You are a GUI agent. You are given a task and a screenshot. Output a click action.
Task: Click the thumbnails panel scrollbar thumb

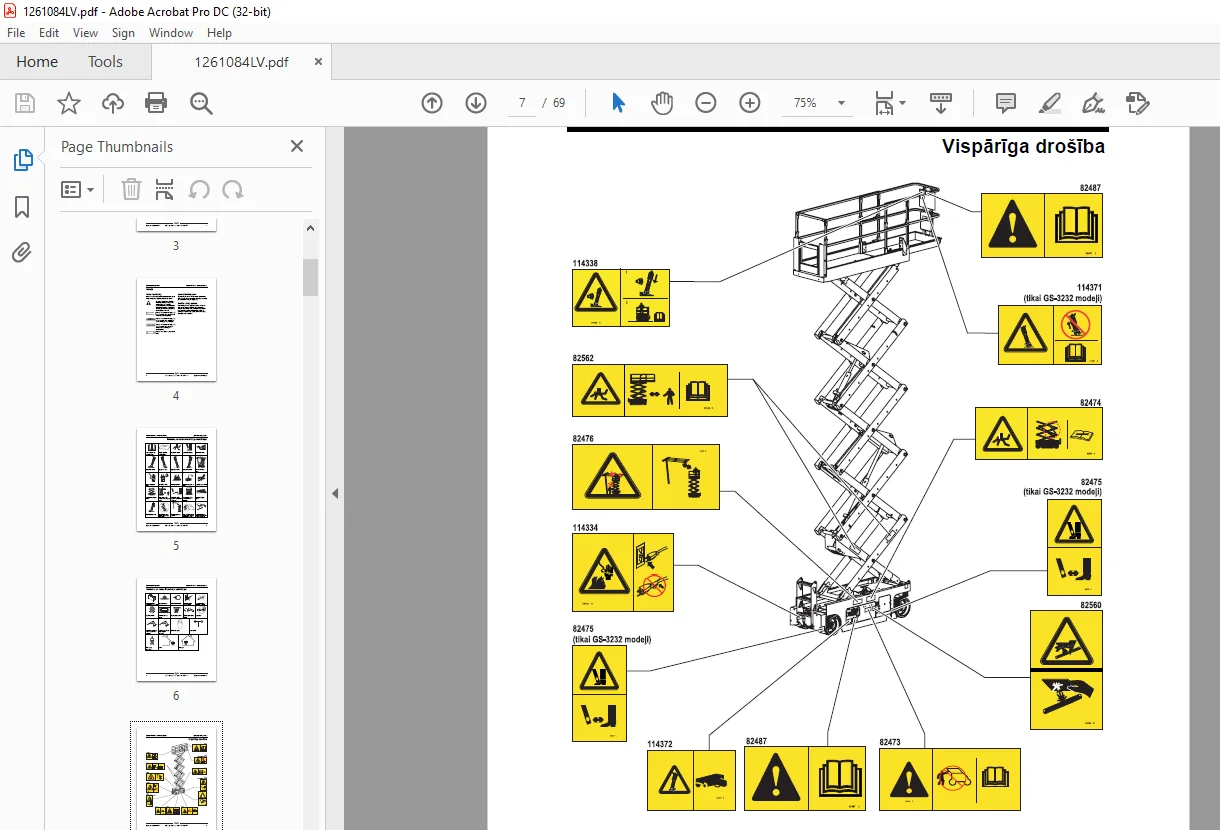click(310, 277)
